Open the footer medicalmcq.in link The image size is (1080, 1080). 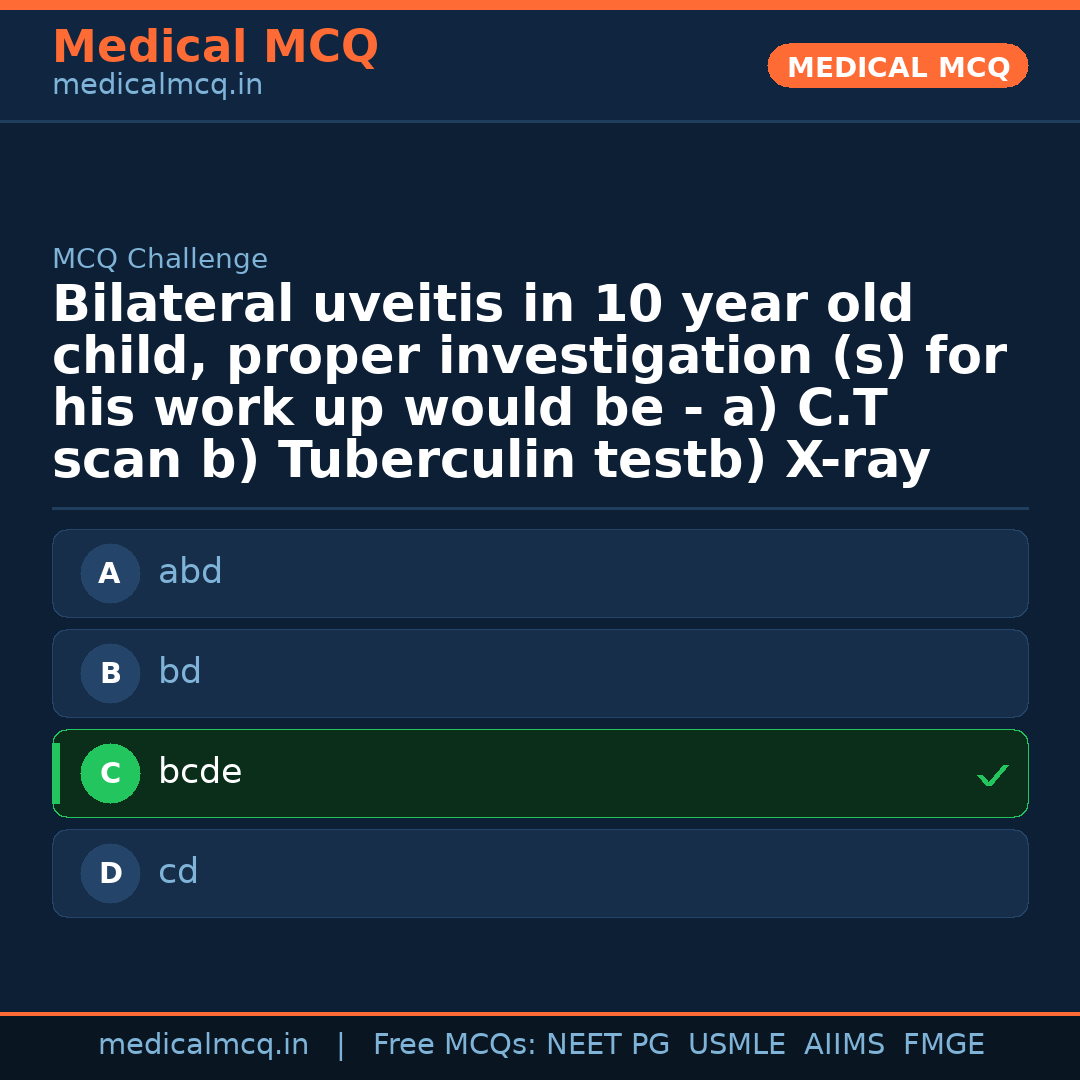[x=203, y=1045]
